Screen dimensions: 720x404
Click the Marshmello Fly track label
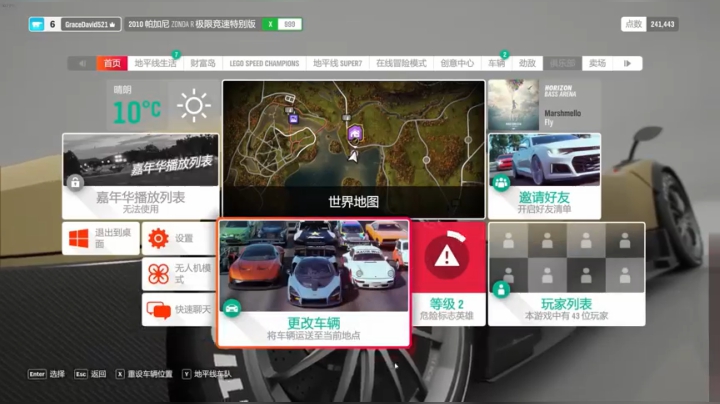[562, 118]
